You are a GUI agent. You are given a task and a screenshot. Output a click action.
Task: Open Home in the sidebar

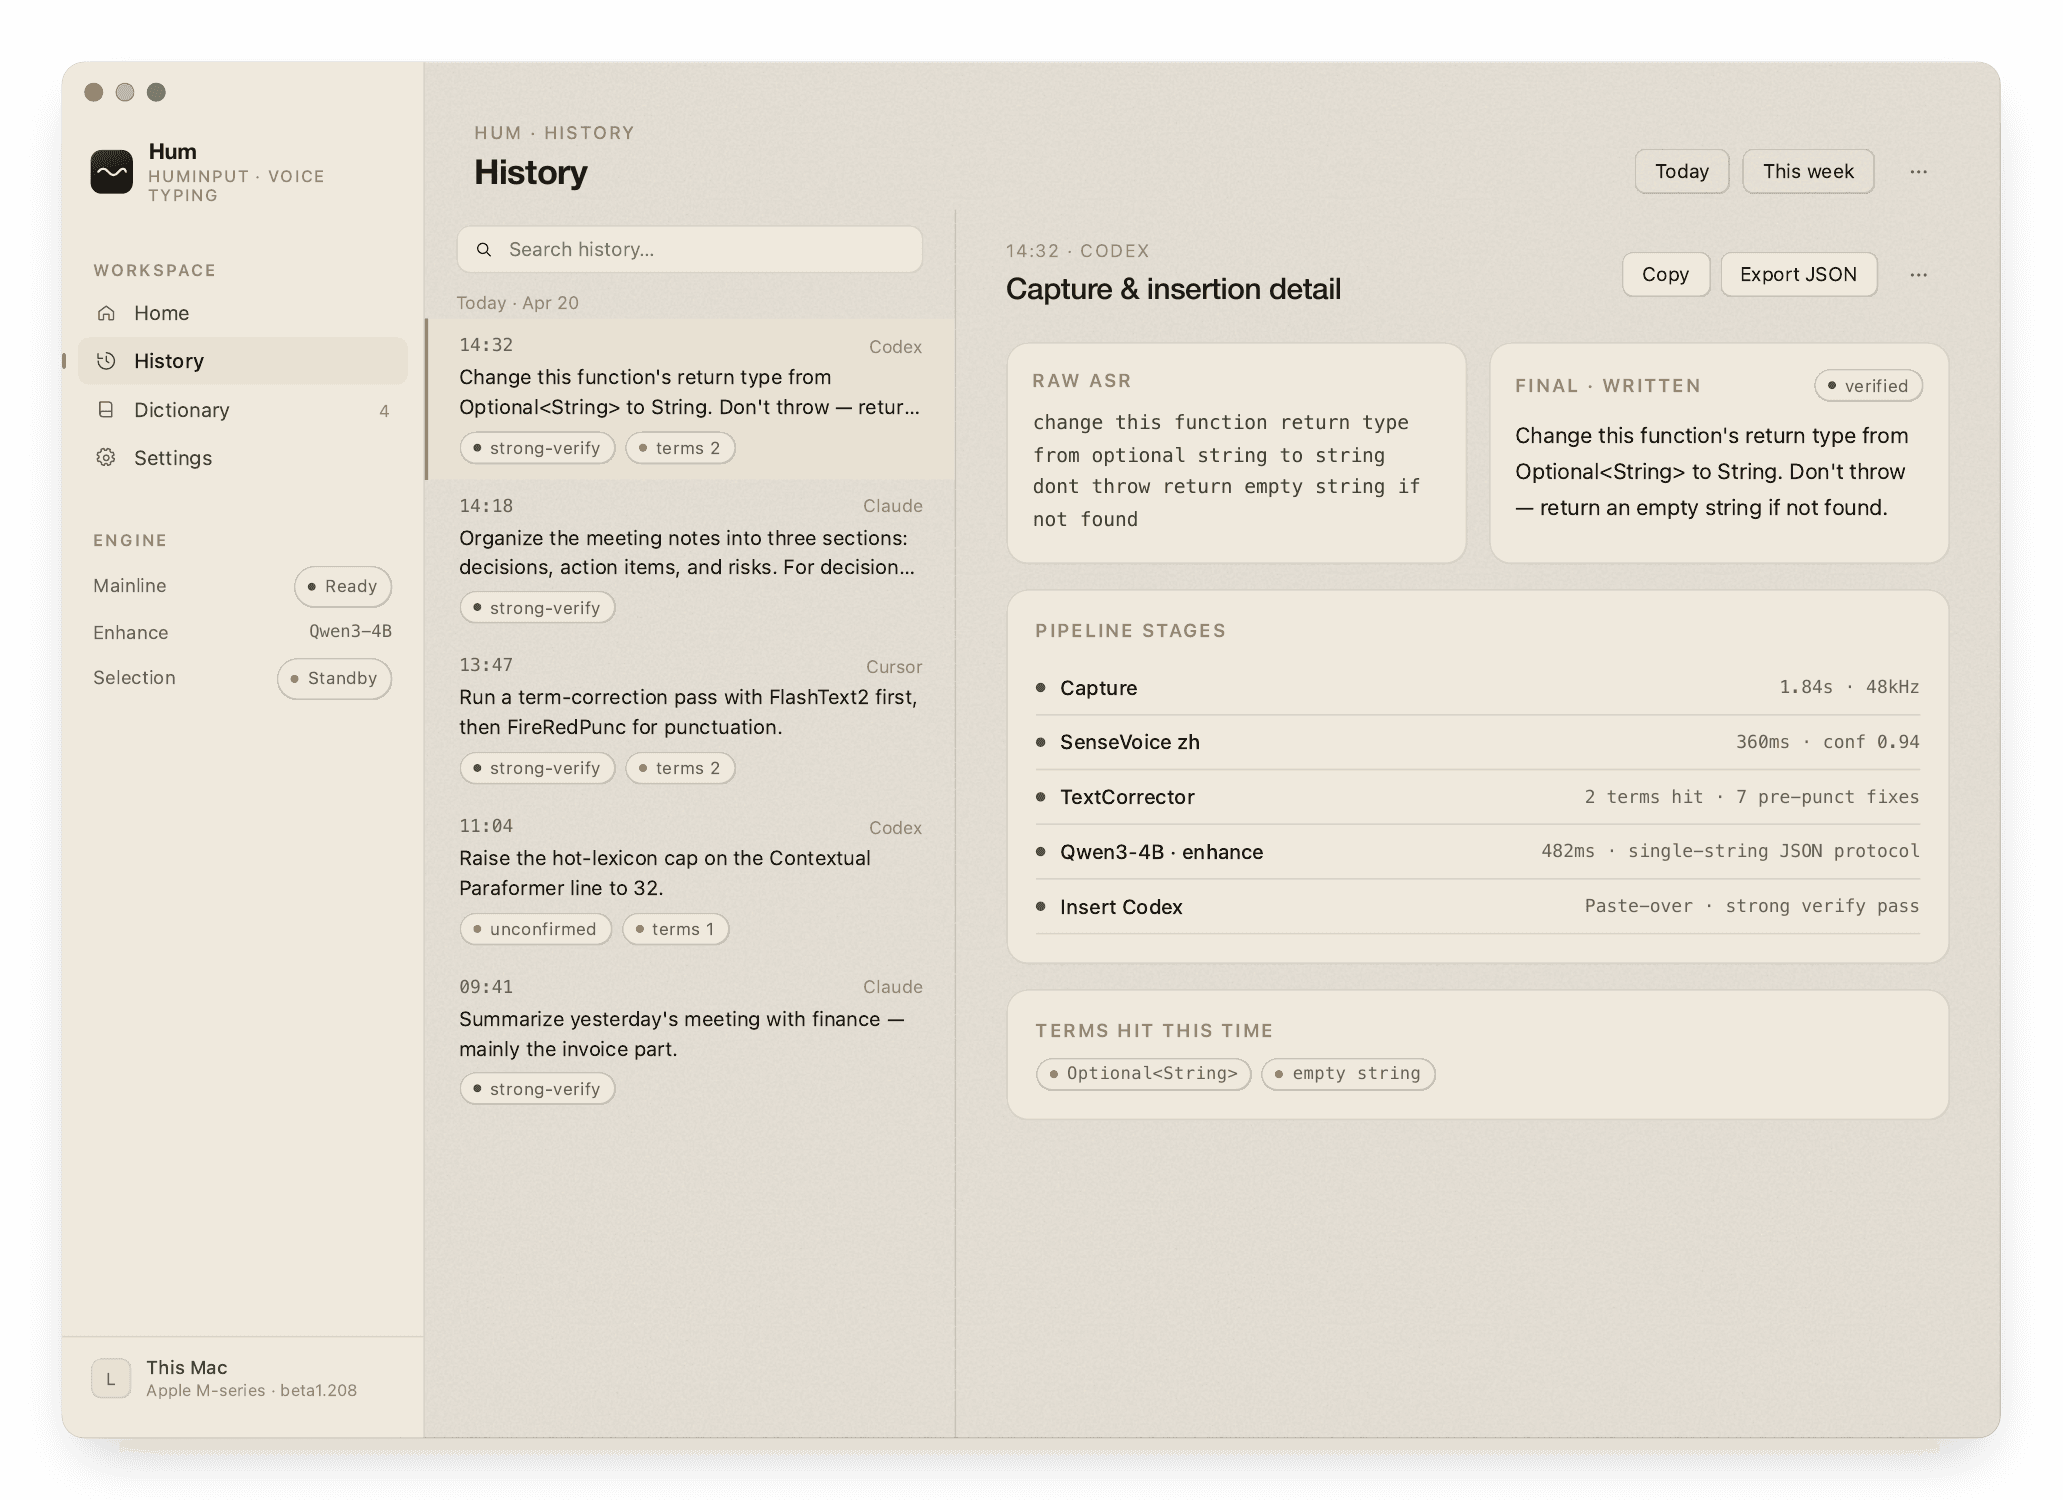coord(243,313)
